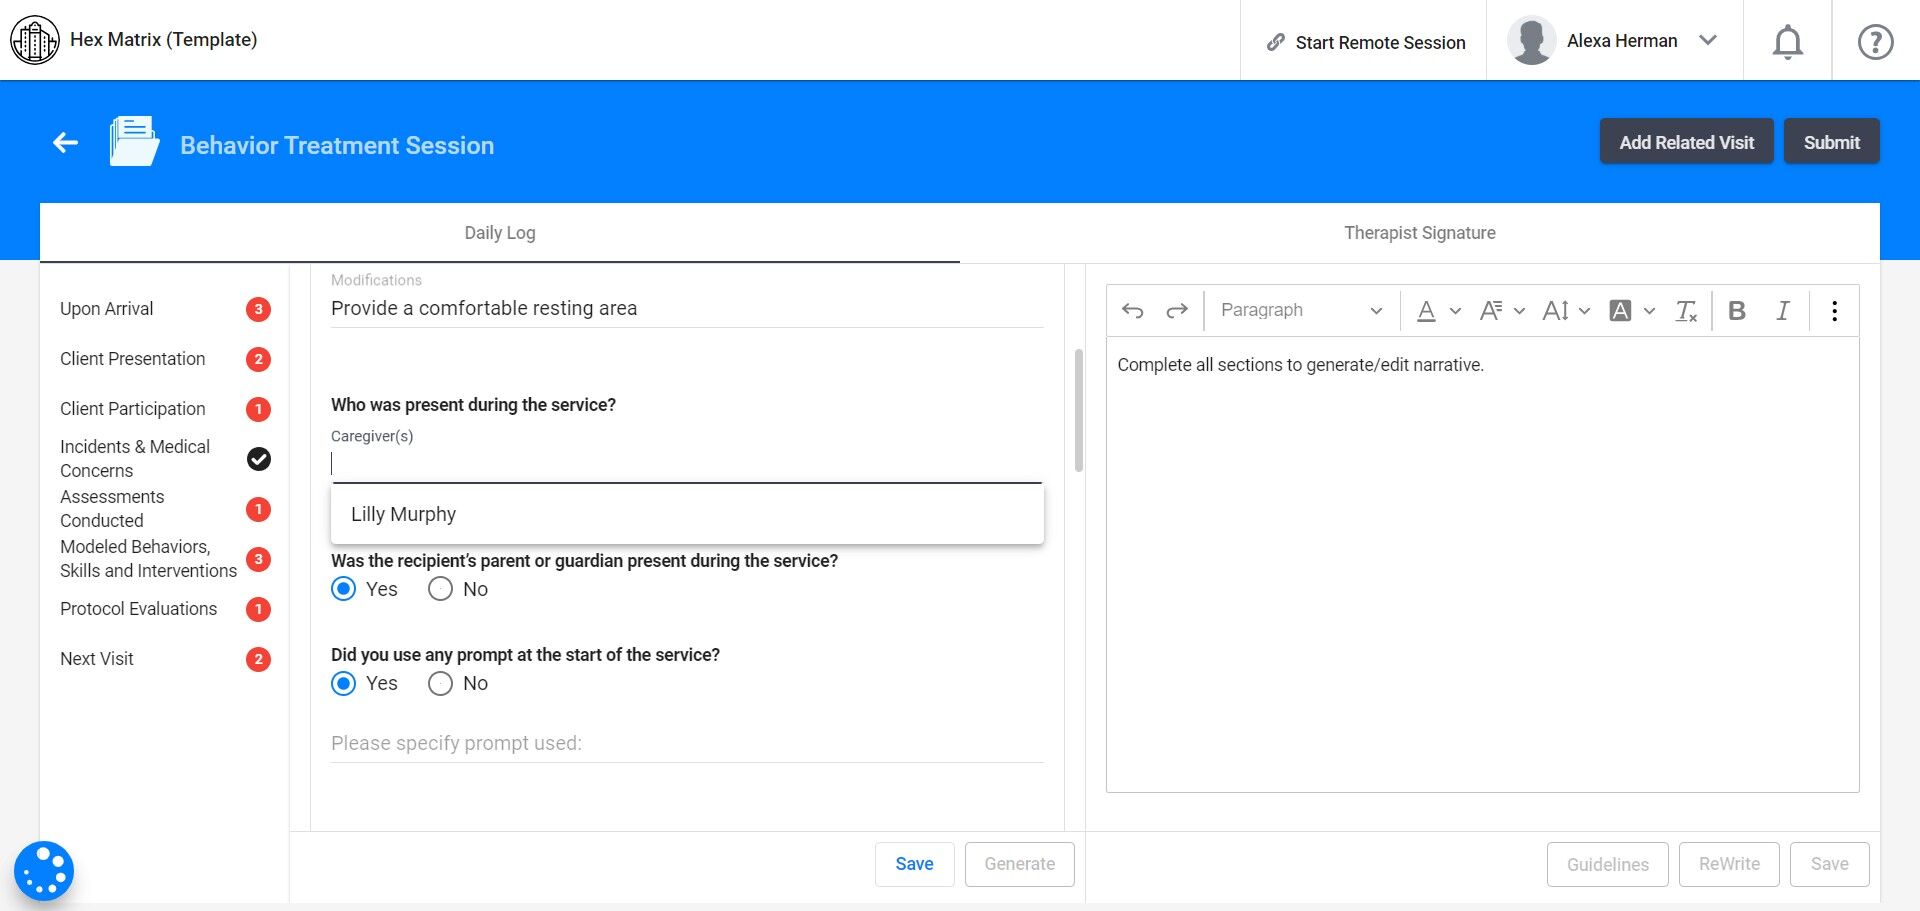Choose Lilly Murphy from the caregiver list
The image size is (1920, 911).
[x=404, y=514]
